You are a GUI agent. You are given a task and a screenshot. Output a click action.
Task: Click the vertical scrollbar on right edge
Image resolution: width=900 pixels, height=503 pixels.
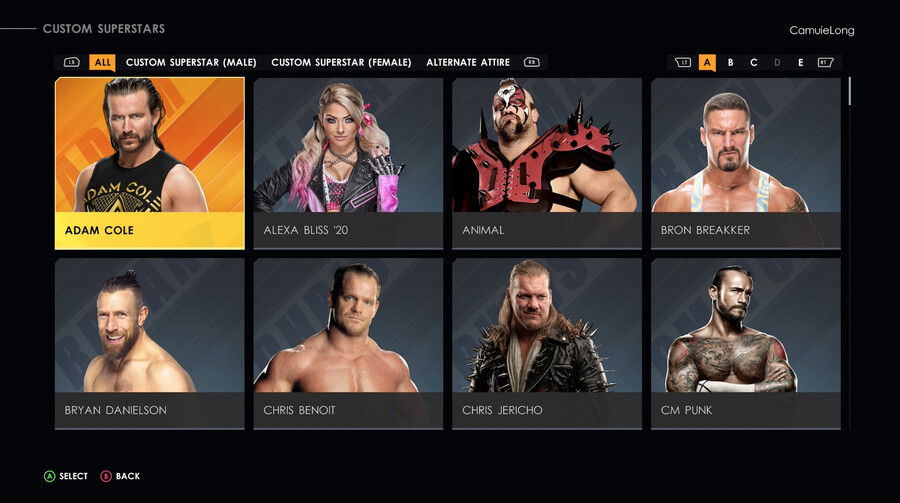tap(849, 253)
